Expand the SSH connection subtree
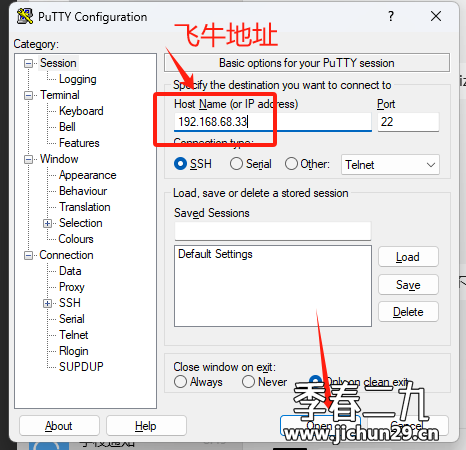Viewport: 466px width, 450px height. click(47, 303)
